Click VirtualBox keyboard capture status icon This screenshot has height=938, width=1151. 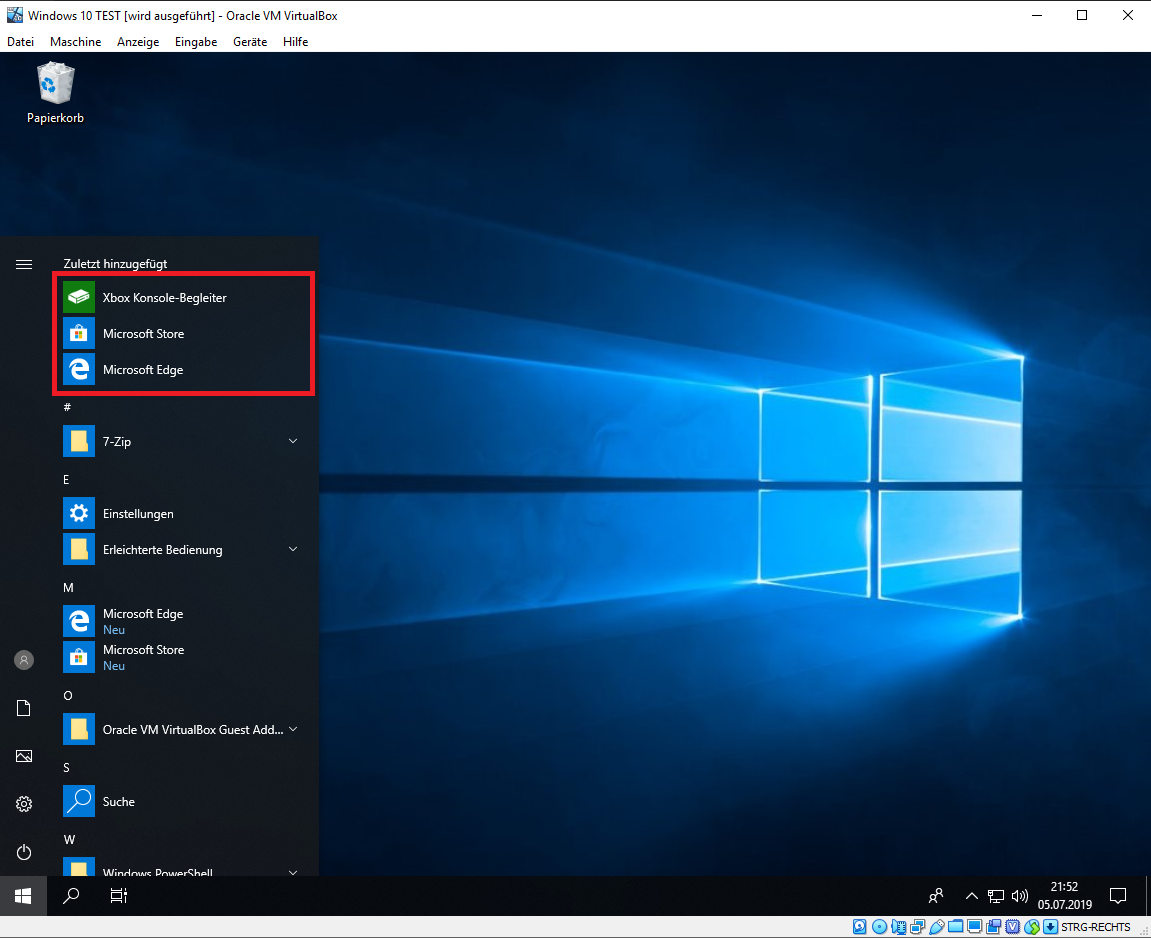click(x=1051, y=927)
